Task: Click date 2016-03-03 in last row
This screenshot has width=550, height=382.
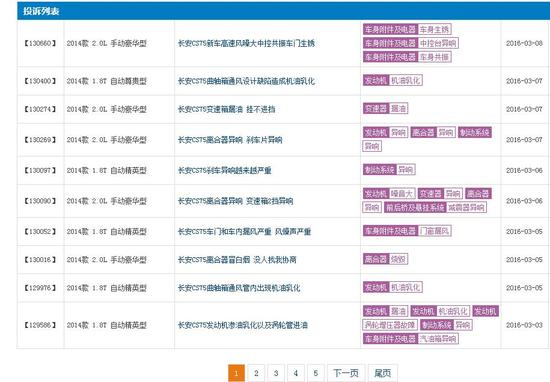Action: [x=524, y=325]
